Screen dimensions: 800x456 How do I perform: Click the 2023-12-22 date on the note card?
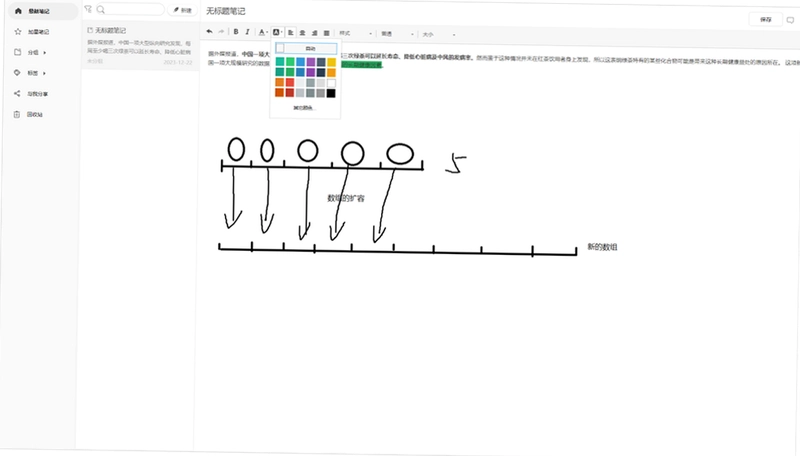[178, 62]
